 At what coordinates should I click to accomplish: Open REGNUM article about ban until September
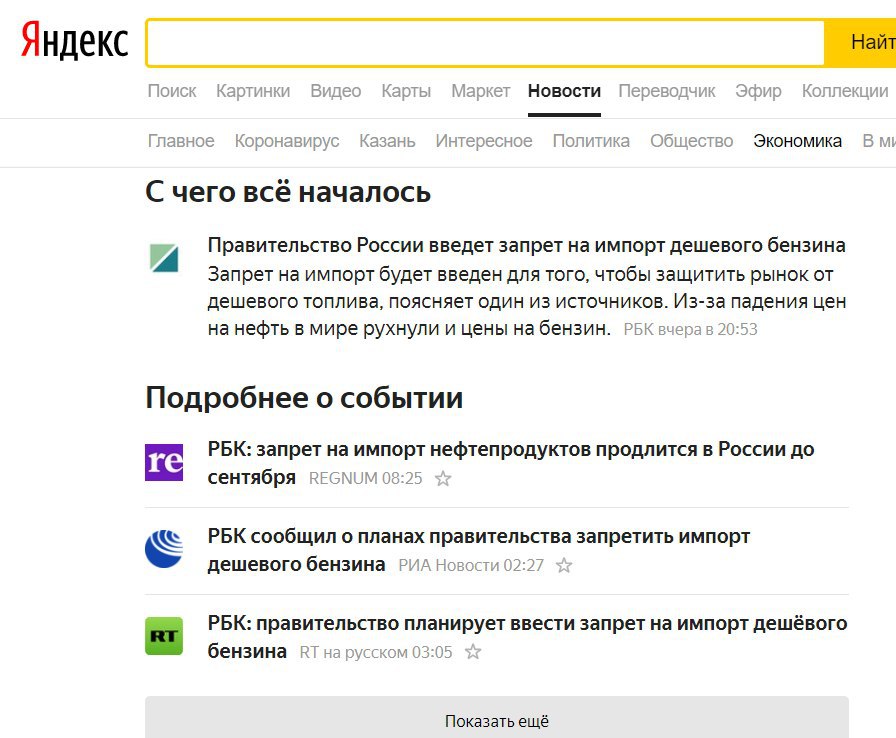pyautogui.click(x=510, y=449)
